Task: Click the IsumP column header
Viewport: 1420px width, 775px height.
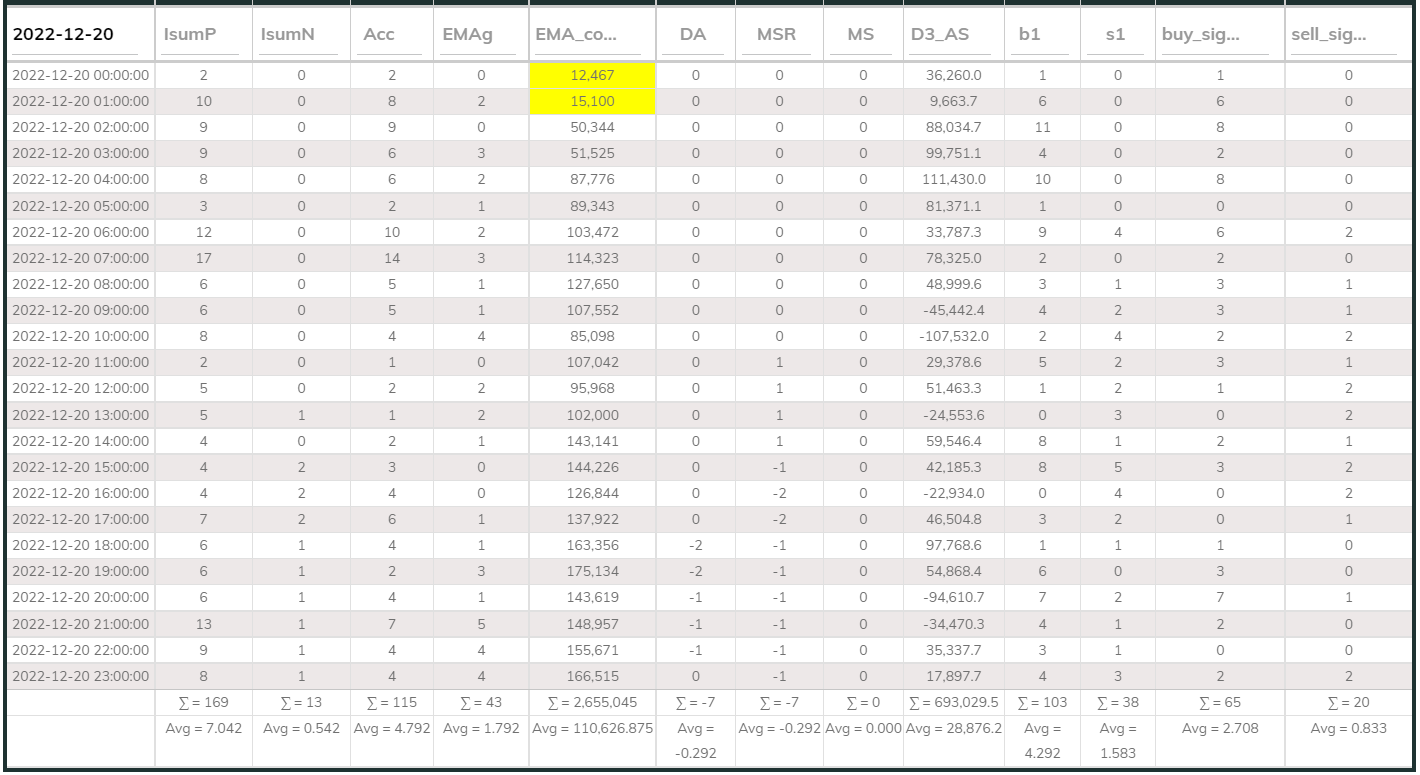Action: [190, 35]
